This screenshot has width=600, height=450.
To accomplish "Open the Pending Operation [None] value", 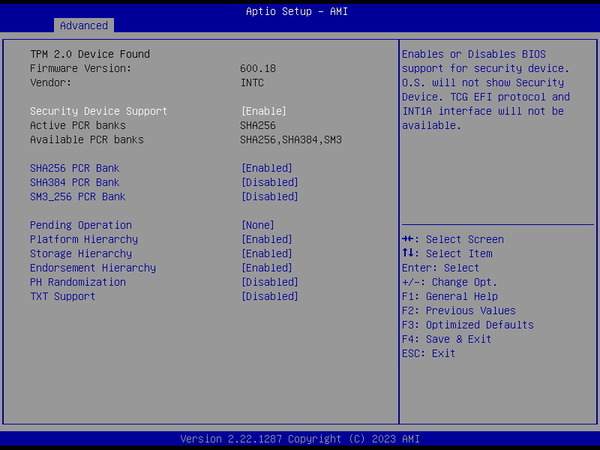I will (258, 225).
